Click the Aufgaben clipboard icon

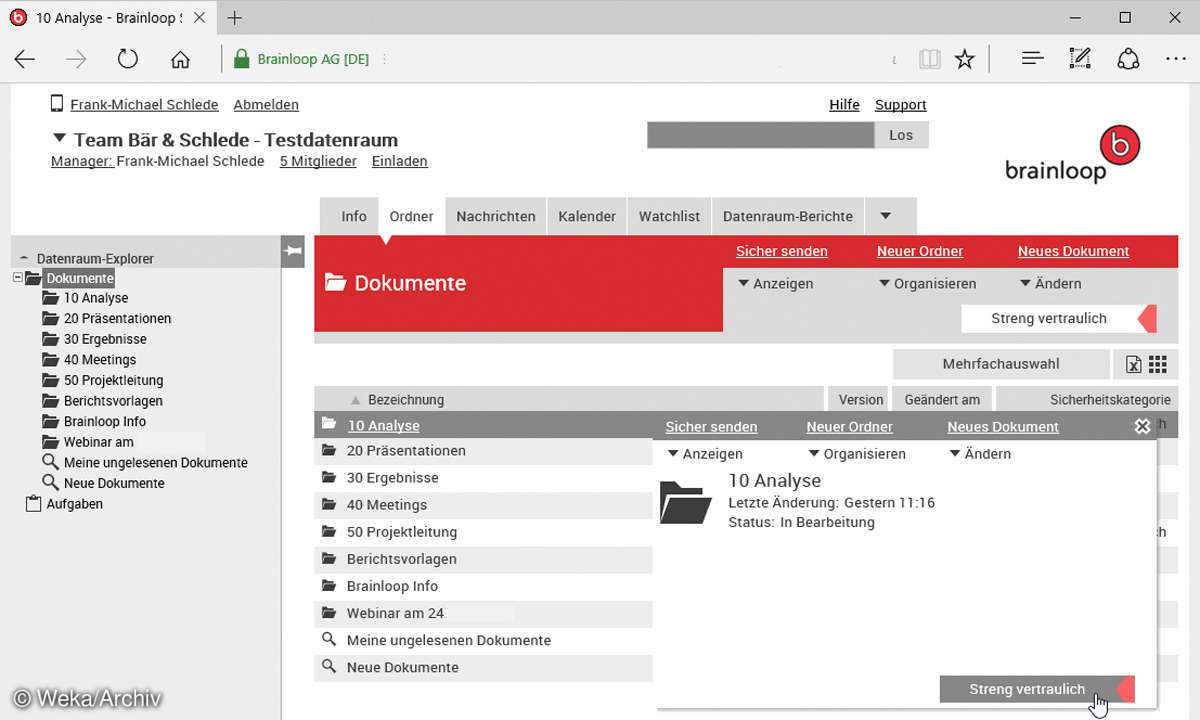click(x=34, y=504)
